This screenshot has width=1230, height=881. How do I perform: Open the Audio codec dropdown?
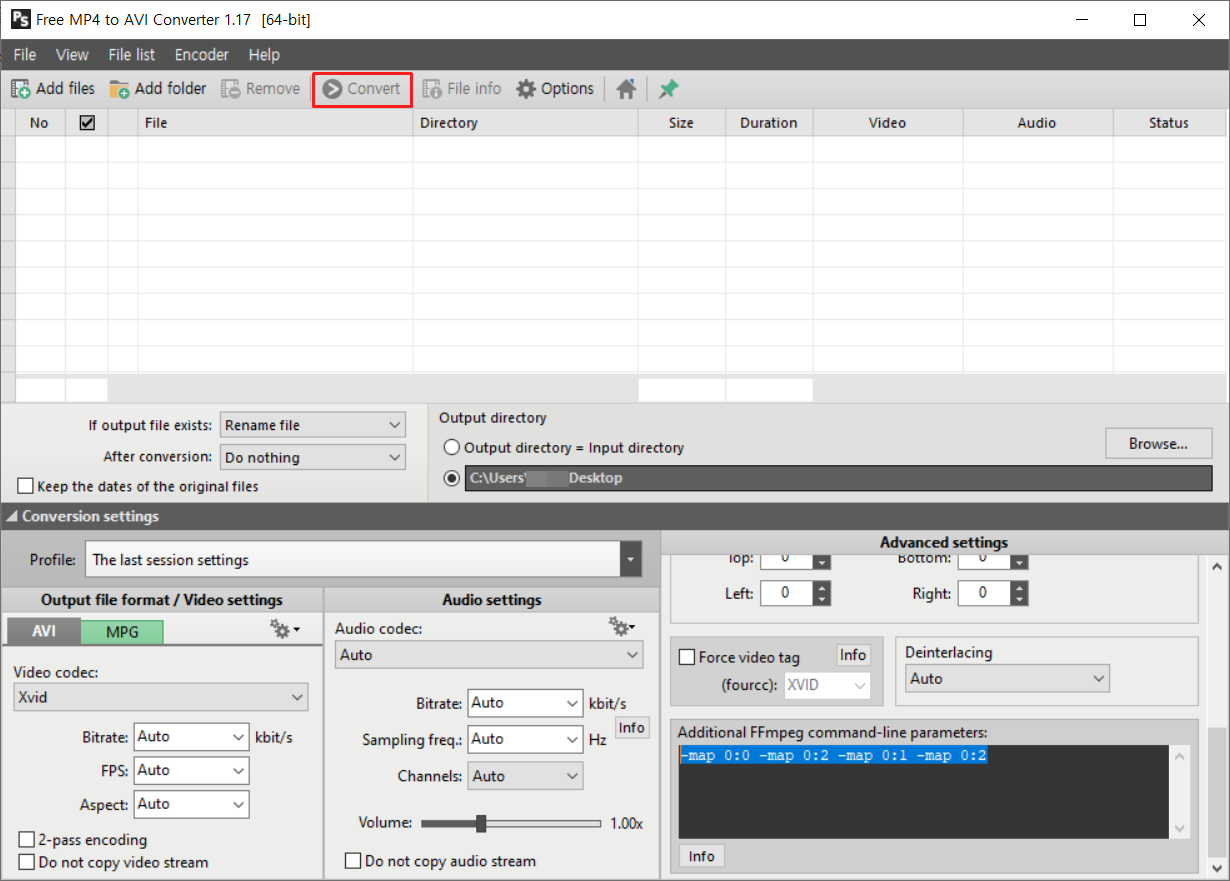click(x=489, y=655)
